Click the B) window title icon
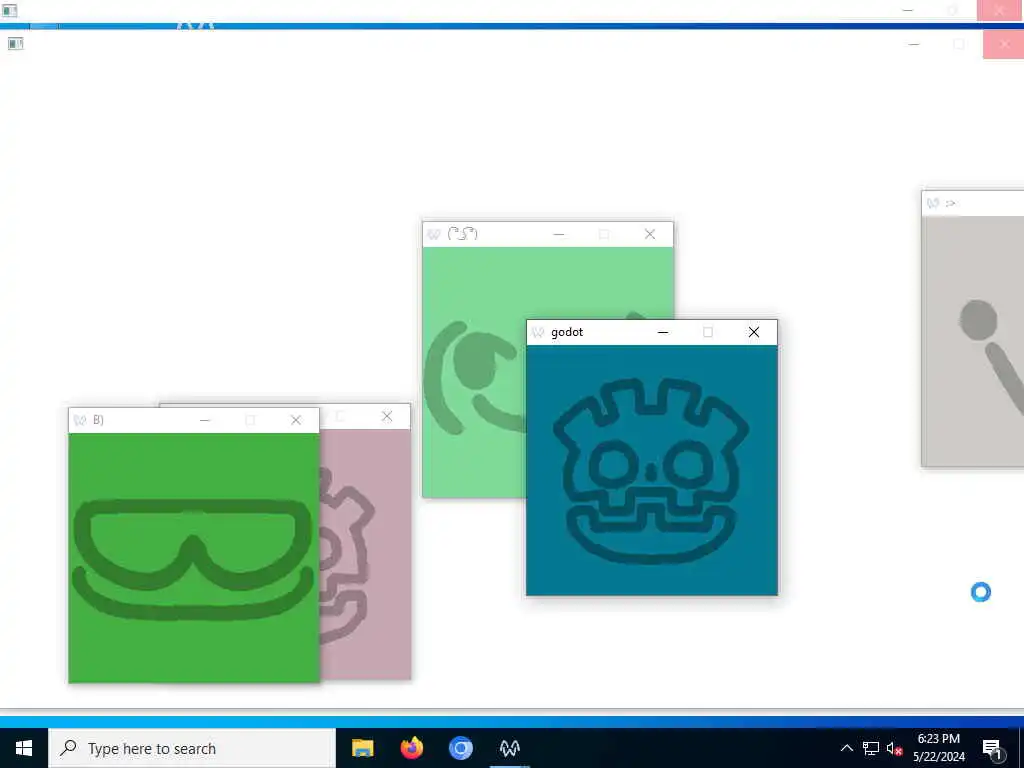The width and height of the screenshot is (1024, 768). tap(80, 420)
